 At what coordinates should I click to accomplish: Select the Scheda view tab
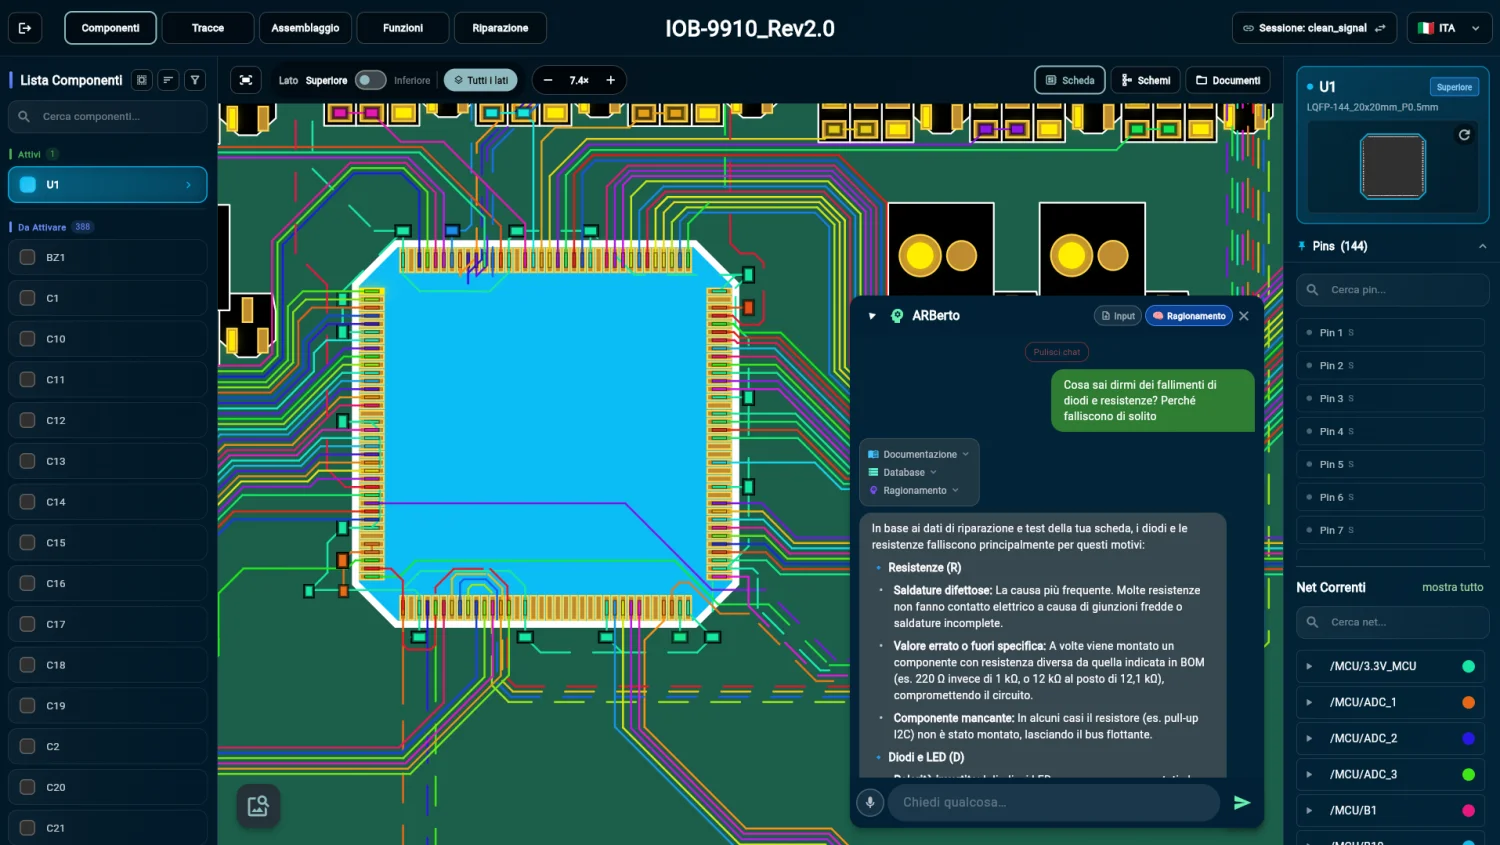coord(1070,80)
